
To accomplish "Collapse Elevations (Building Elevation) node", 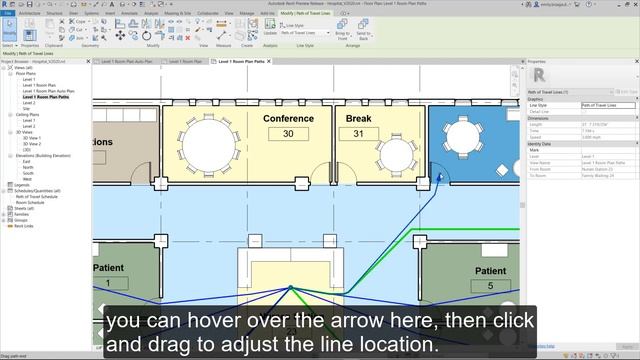I will [x=10, y=156].
